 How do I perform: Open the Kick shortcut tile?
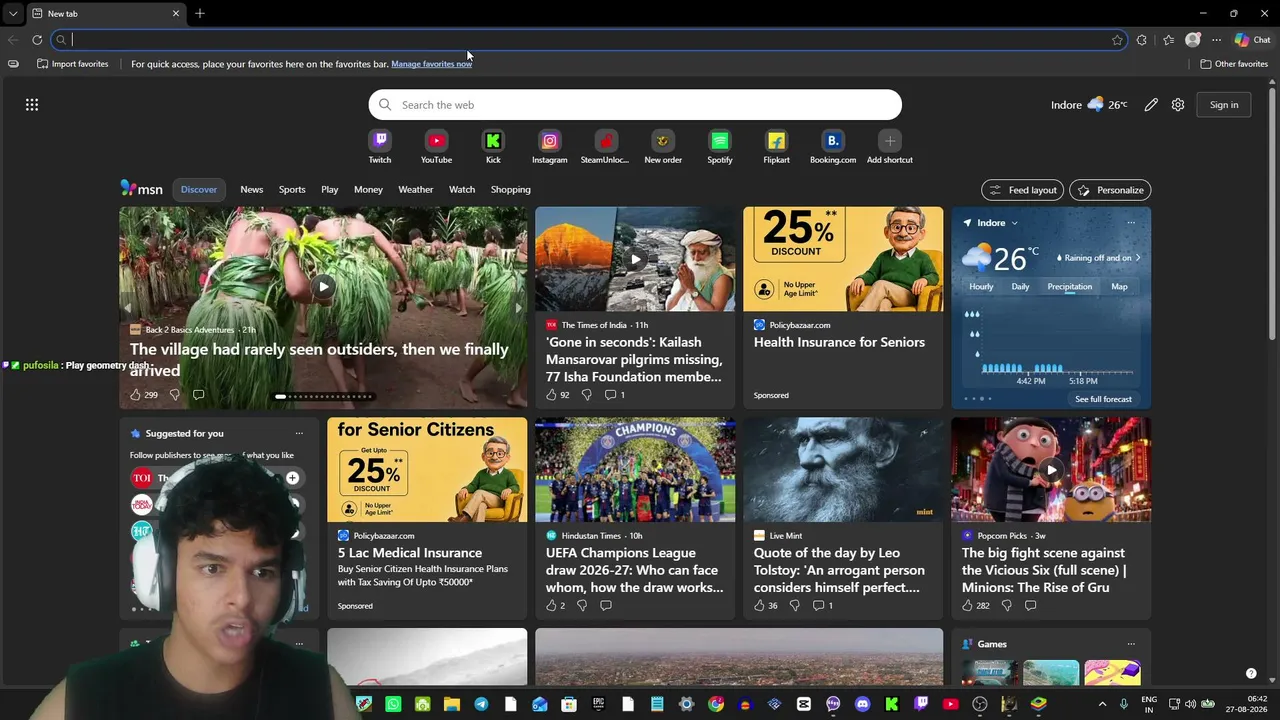(493, 146)
